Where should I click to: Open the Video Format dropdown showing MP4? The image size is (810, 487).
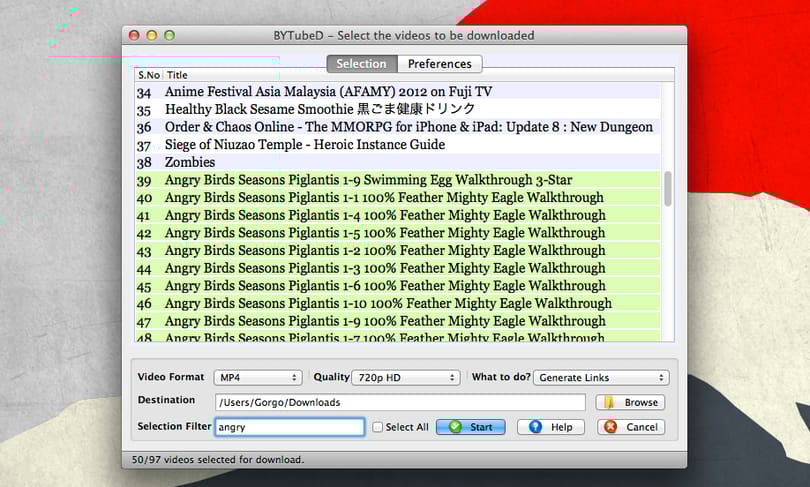tap(258, 378)
